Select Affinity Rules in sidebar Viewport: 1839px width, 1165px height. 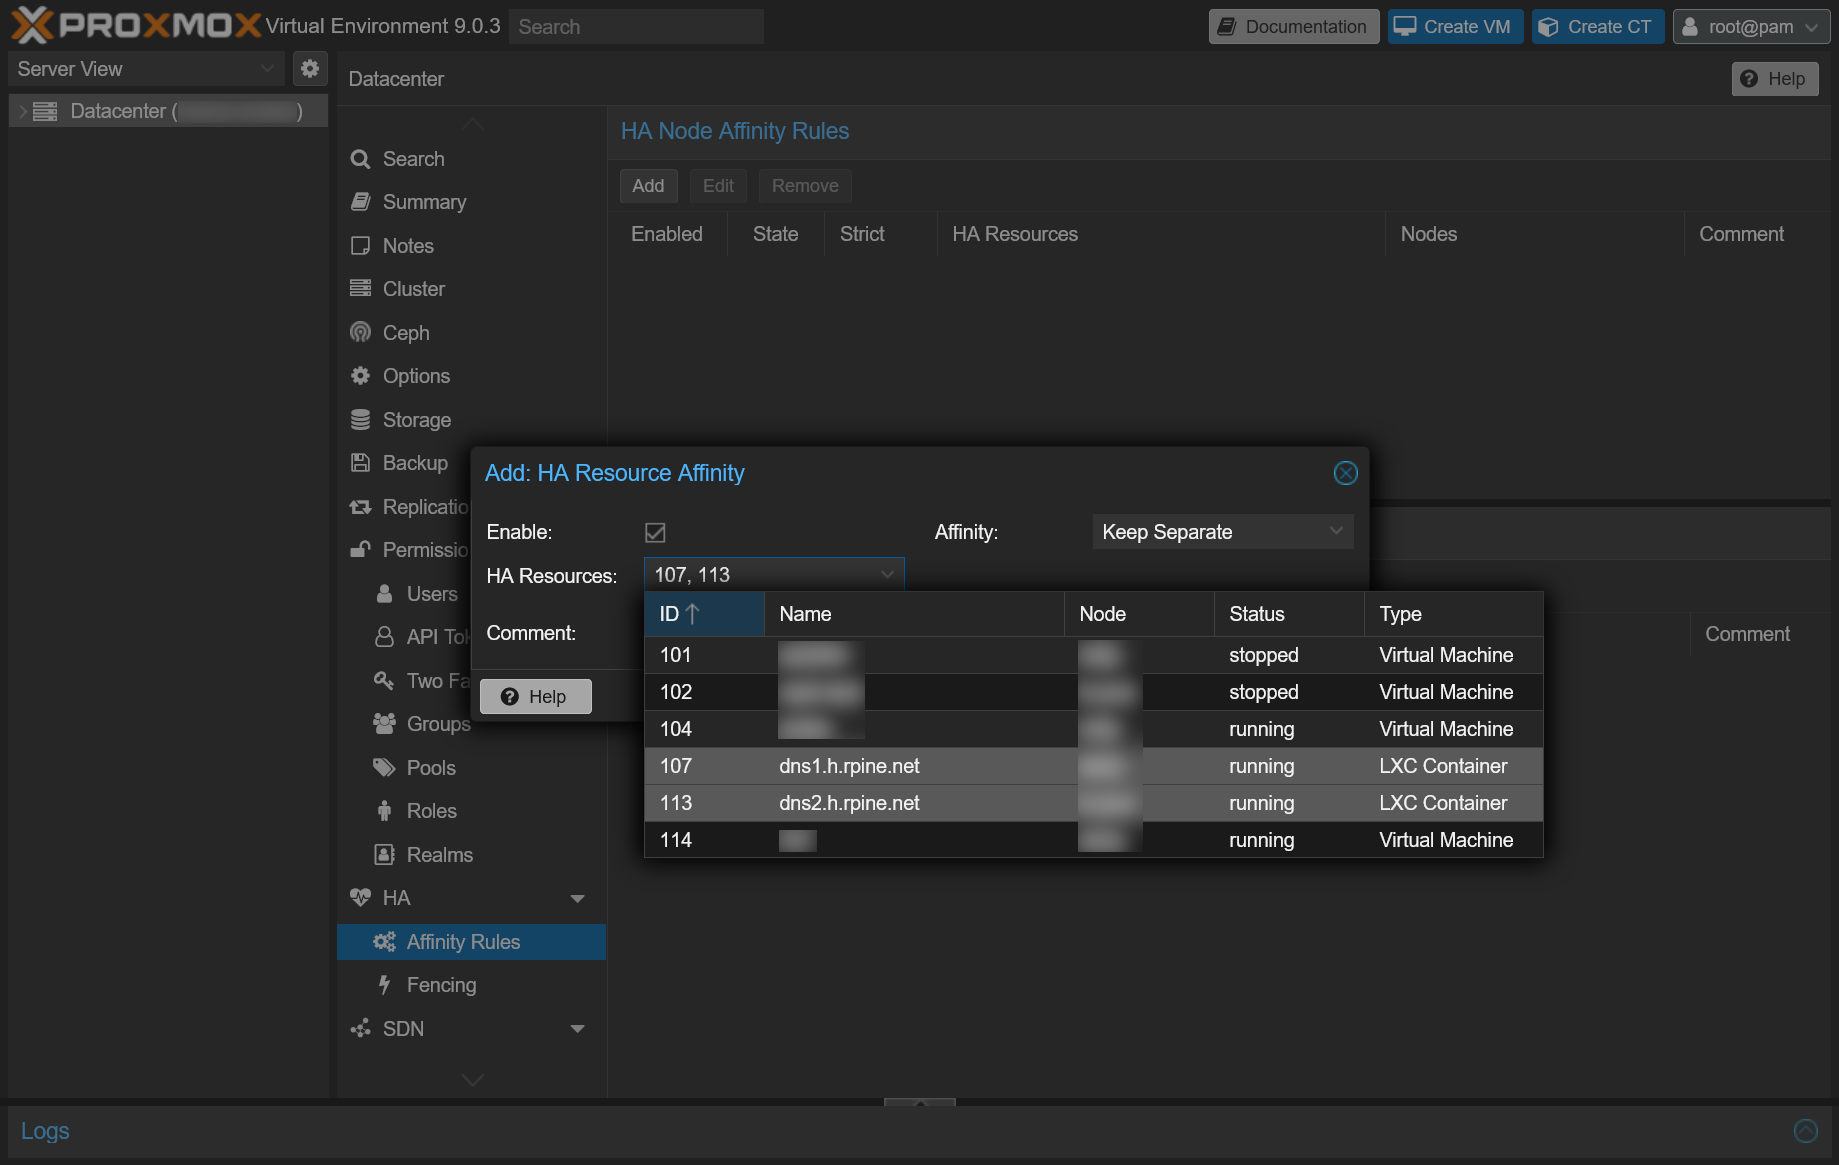click(471, 942)
